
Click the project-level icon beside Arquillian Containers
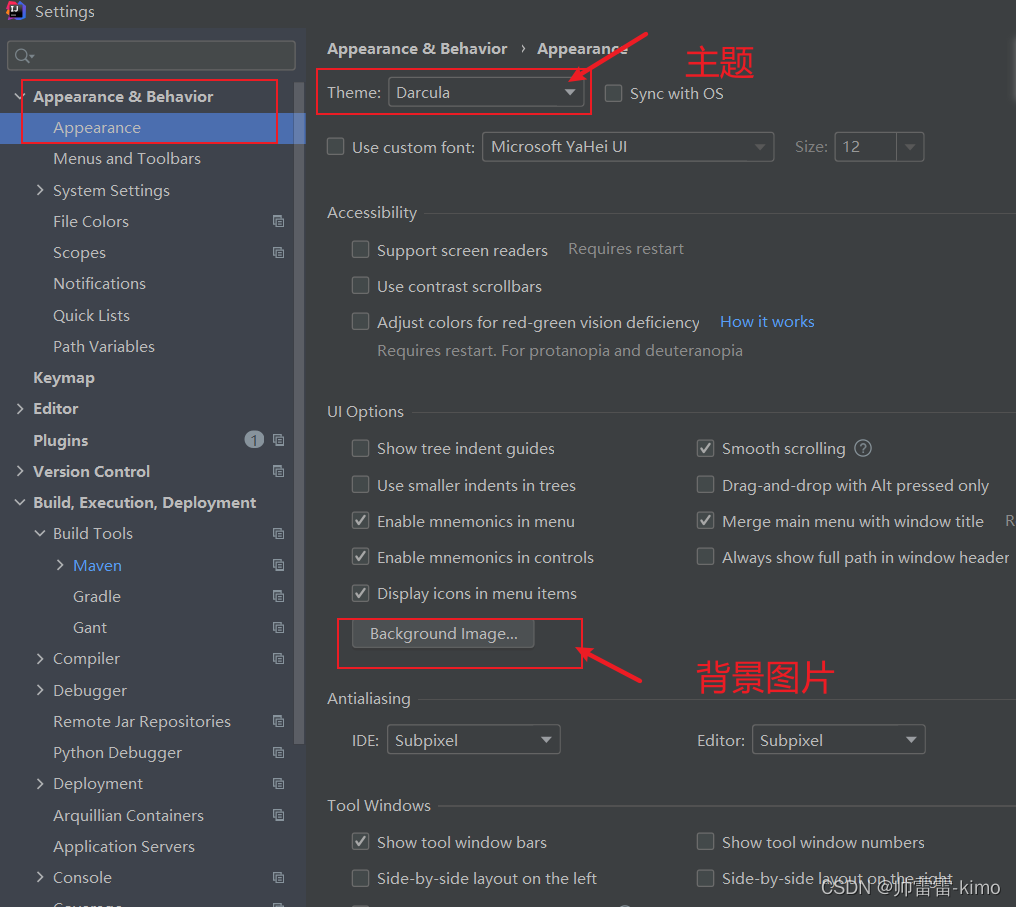click(x=279, y=815)
